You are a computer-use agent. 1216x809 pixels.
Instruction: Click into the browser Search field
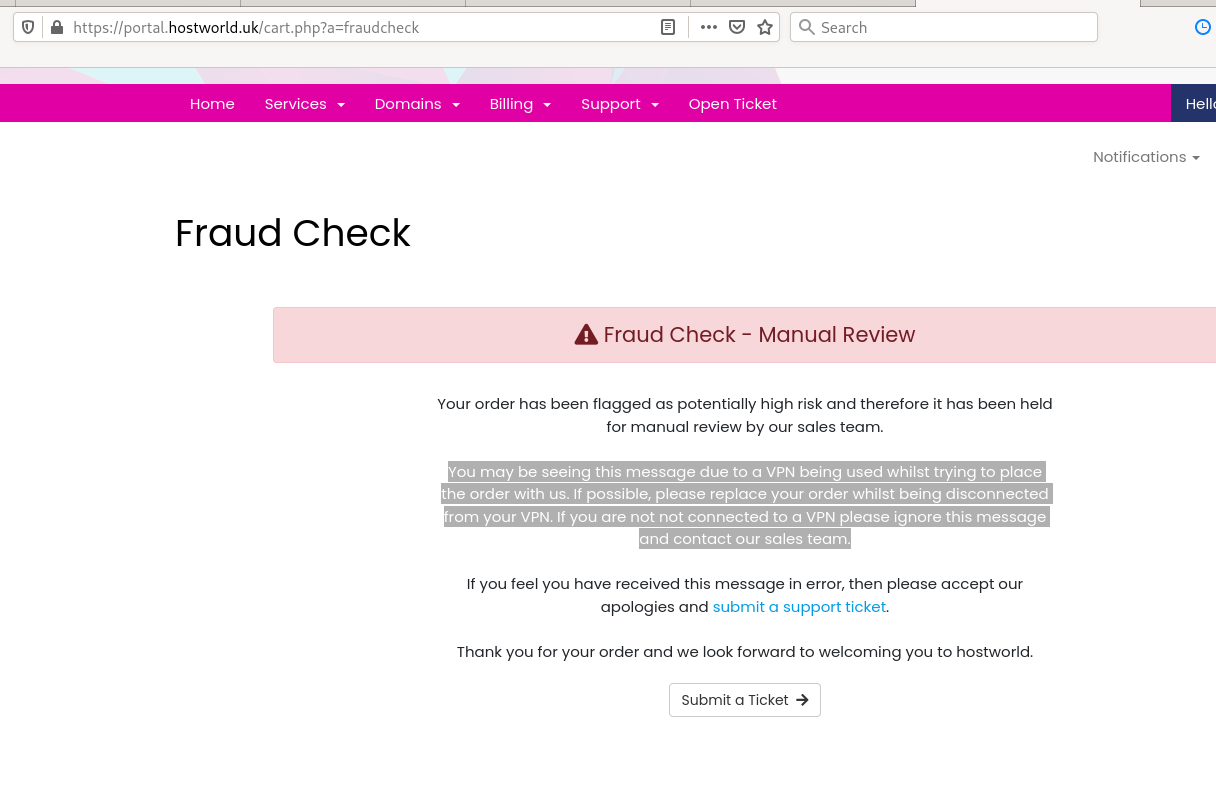tap(944, 27)
